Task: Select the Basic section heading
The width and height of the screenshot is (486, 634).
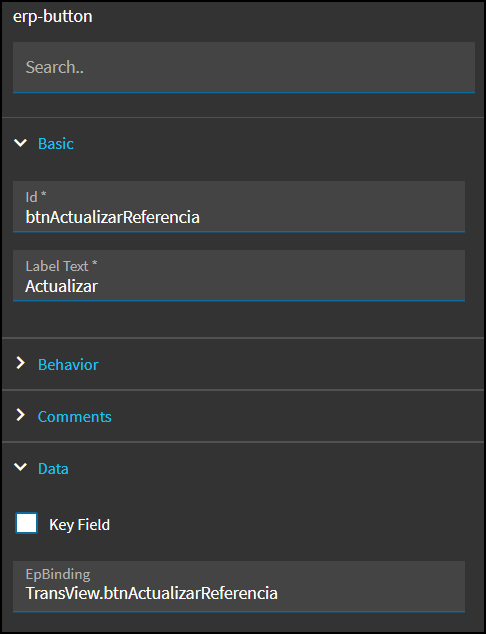Action: 56,144
